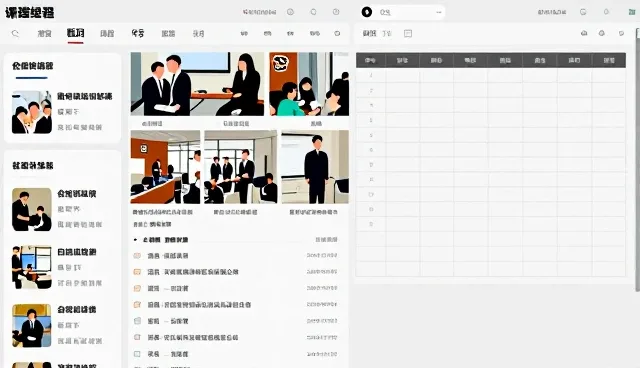Open the office image with brown reception desk

pyautogui.click(x=165, y=167)
